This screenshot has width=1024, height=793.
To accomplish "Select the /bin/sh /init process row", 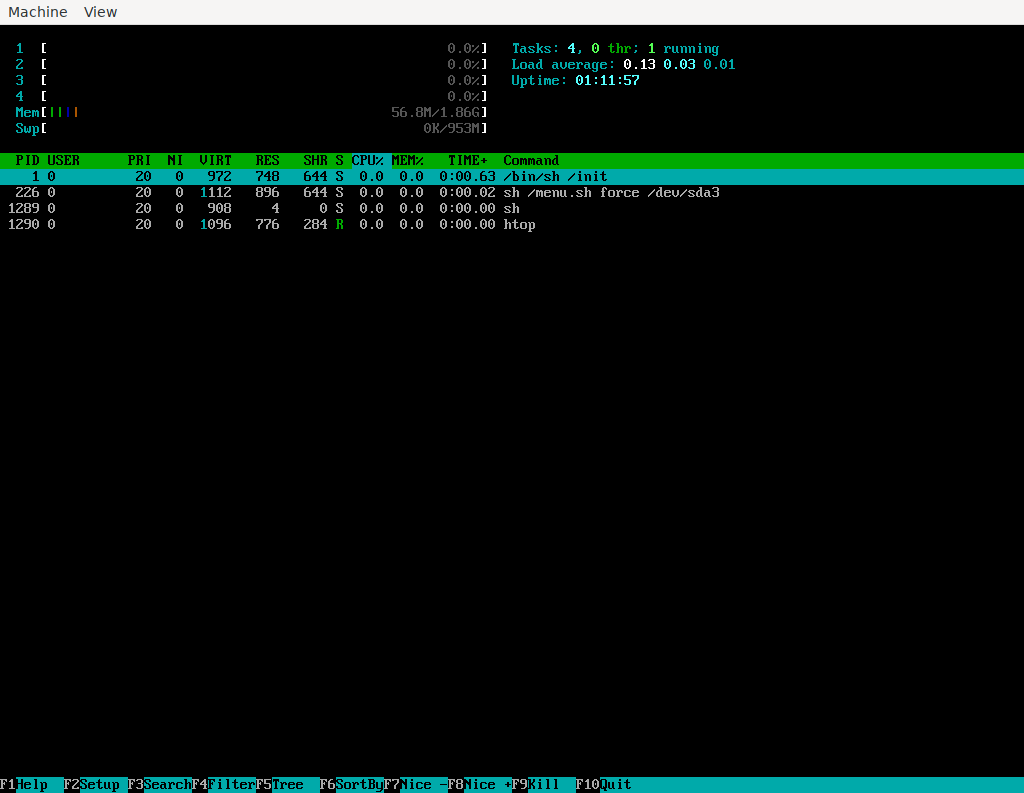I will pyautogui.click(x=512, y=176).
